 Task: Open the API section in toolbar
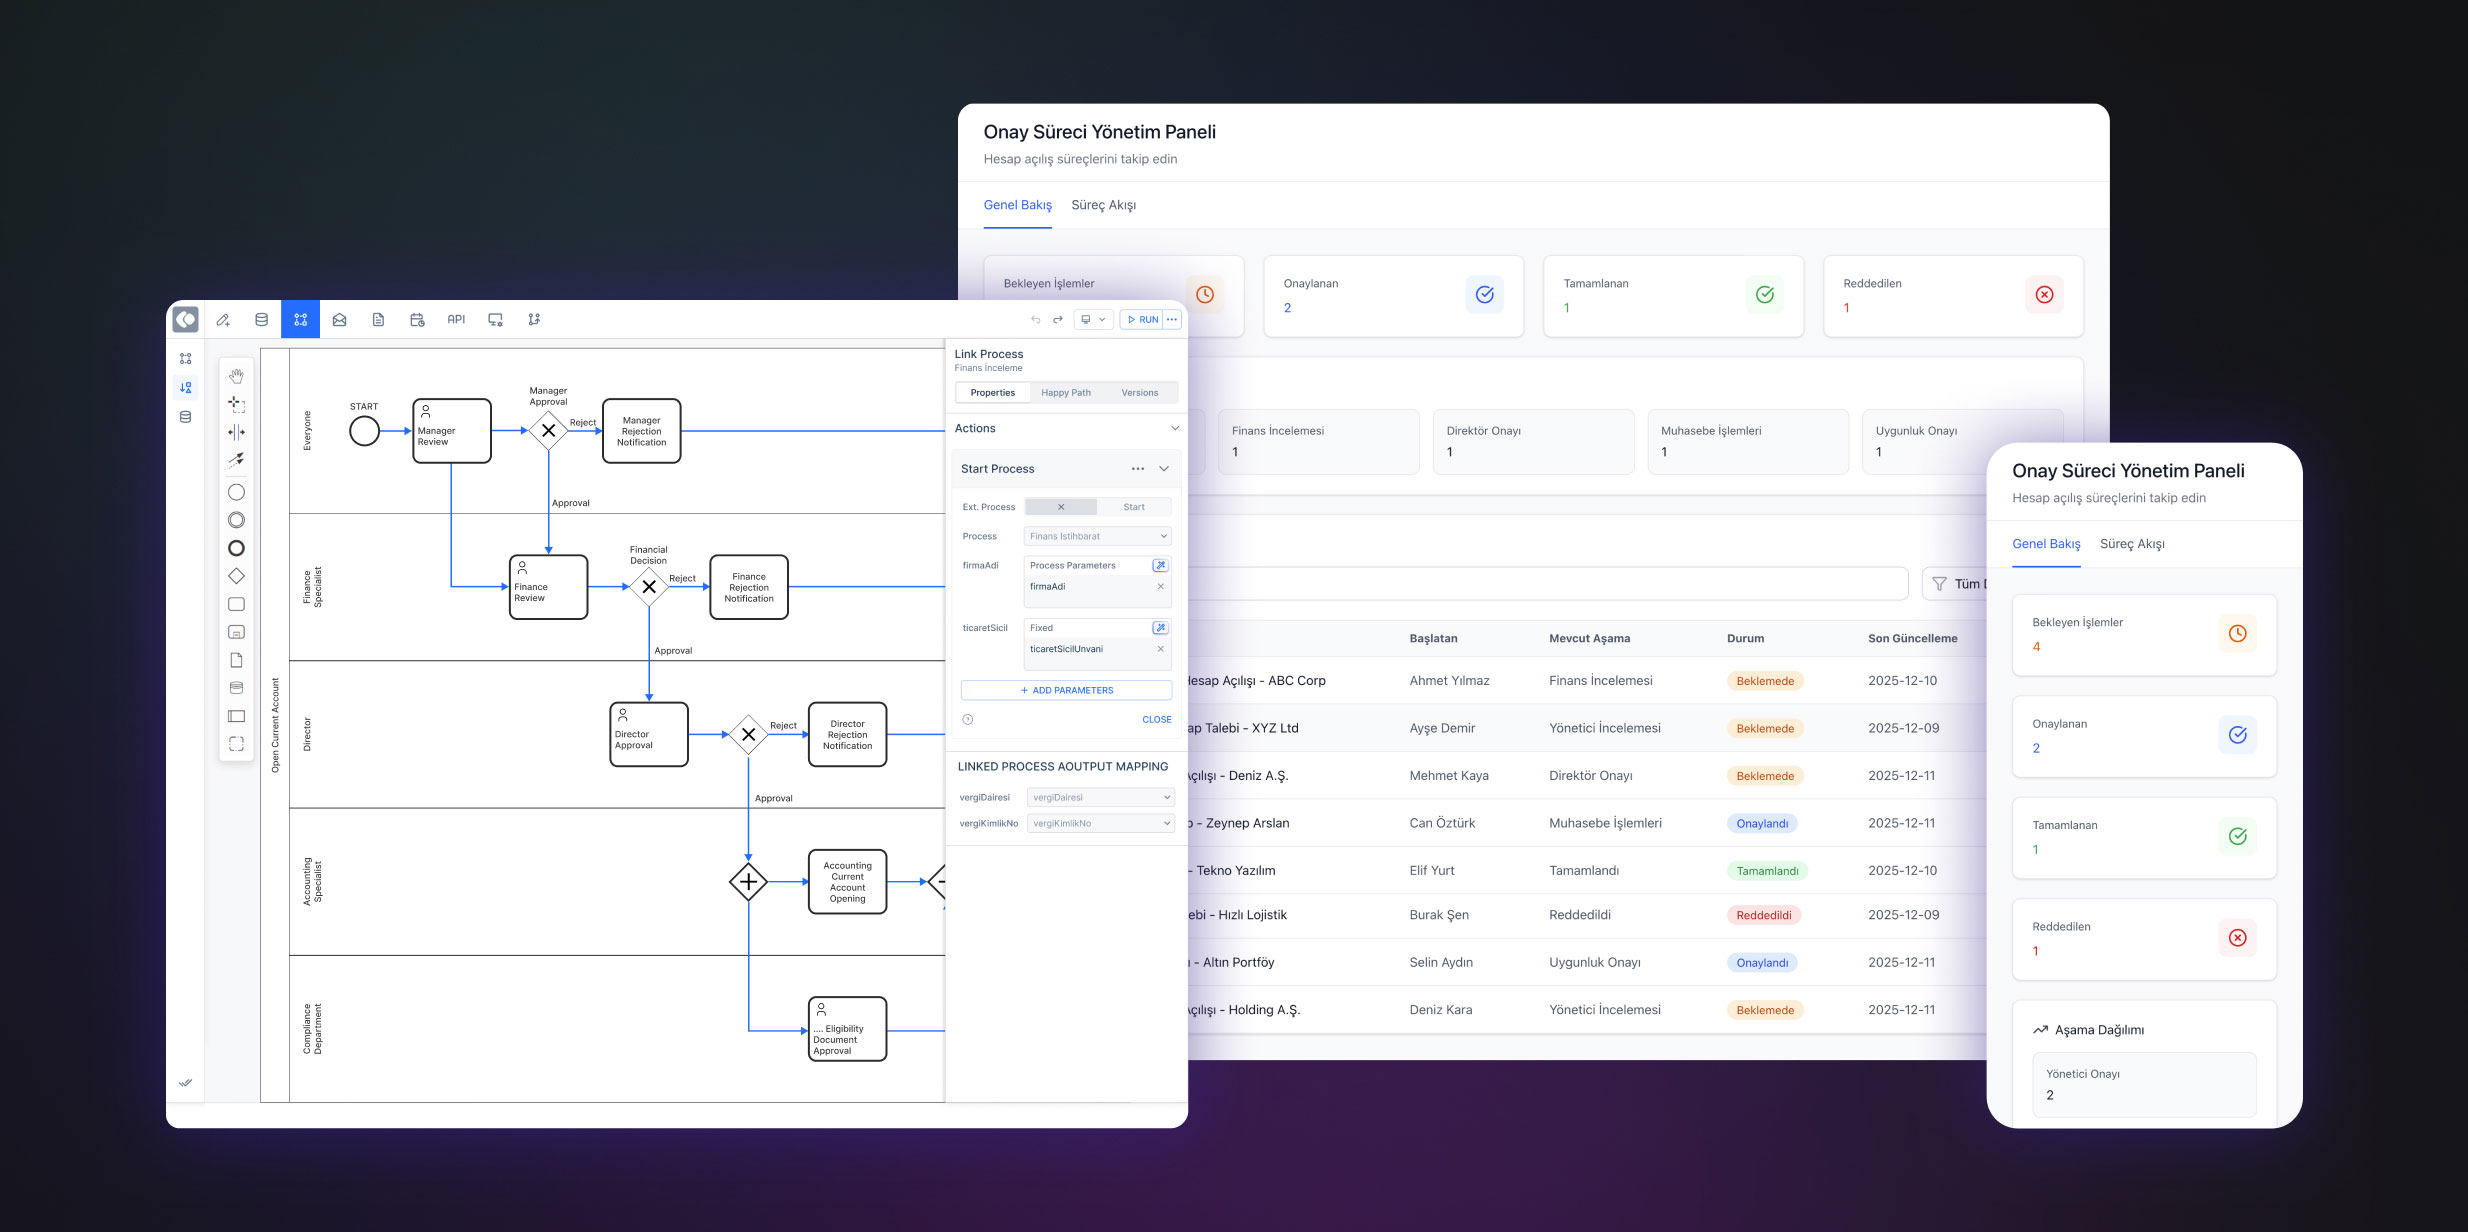[x=456, y=320]
